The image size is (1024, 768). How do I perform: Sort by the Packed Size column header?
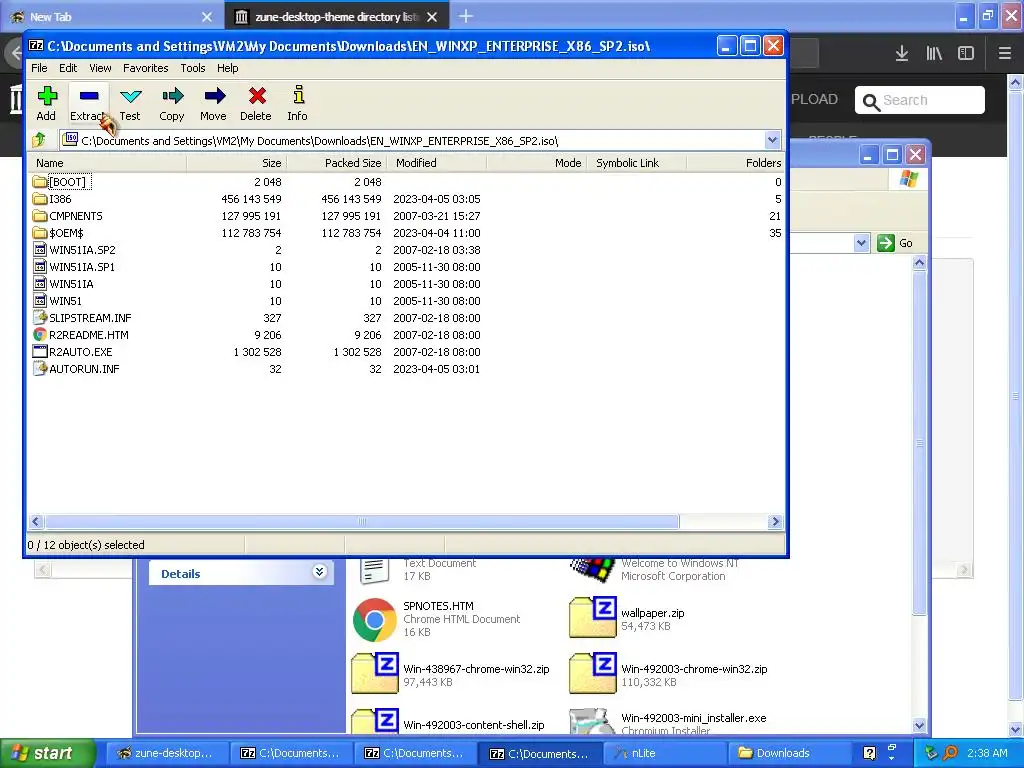(336, 163)
